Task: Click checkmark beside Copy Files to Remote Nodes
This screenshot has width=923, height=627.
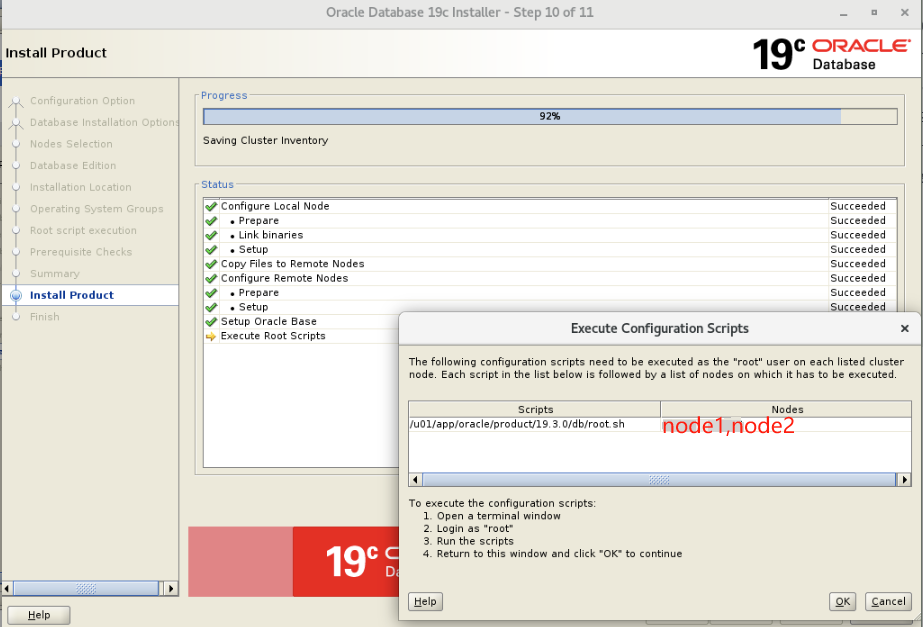Action: 211,264
